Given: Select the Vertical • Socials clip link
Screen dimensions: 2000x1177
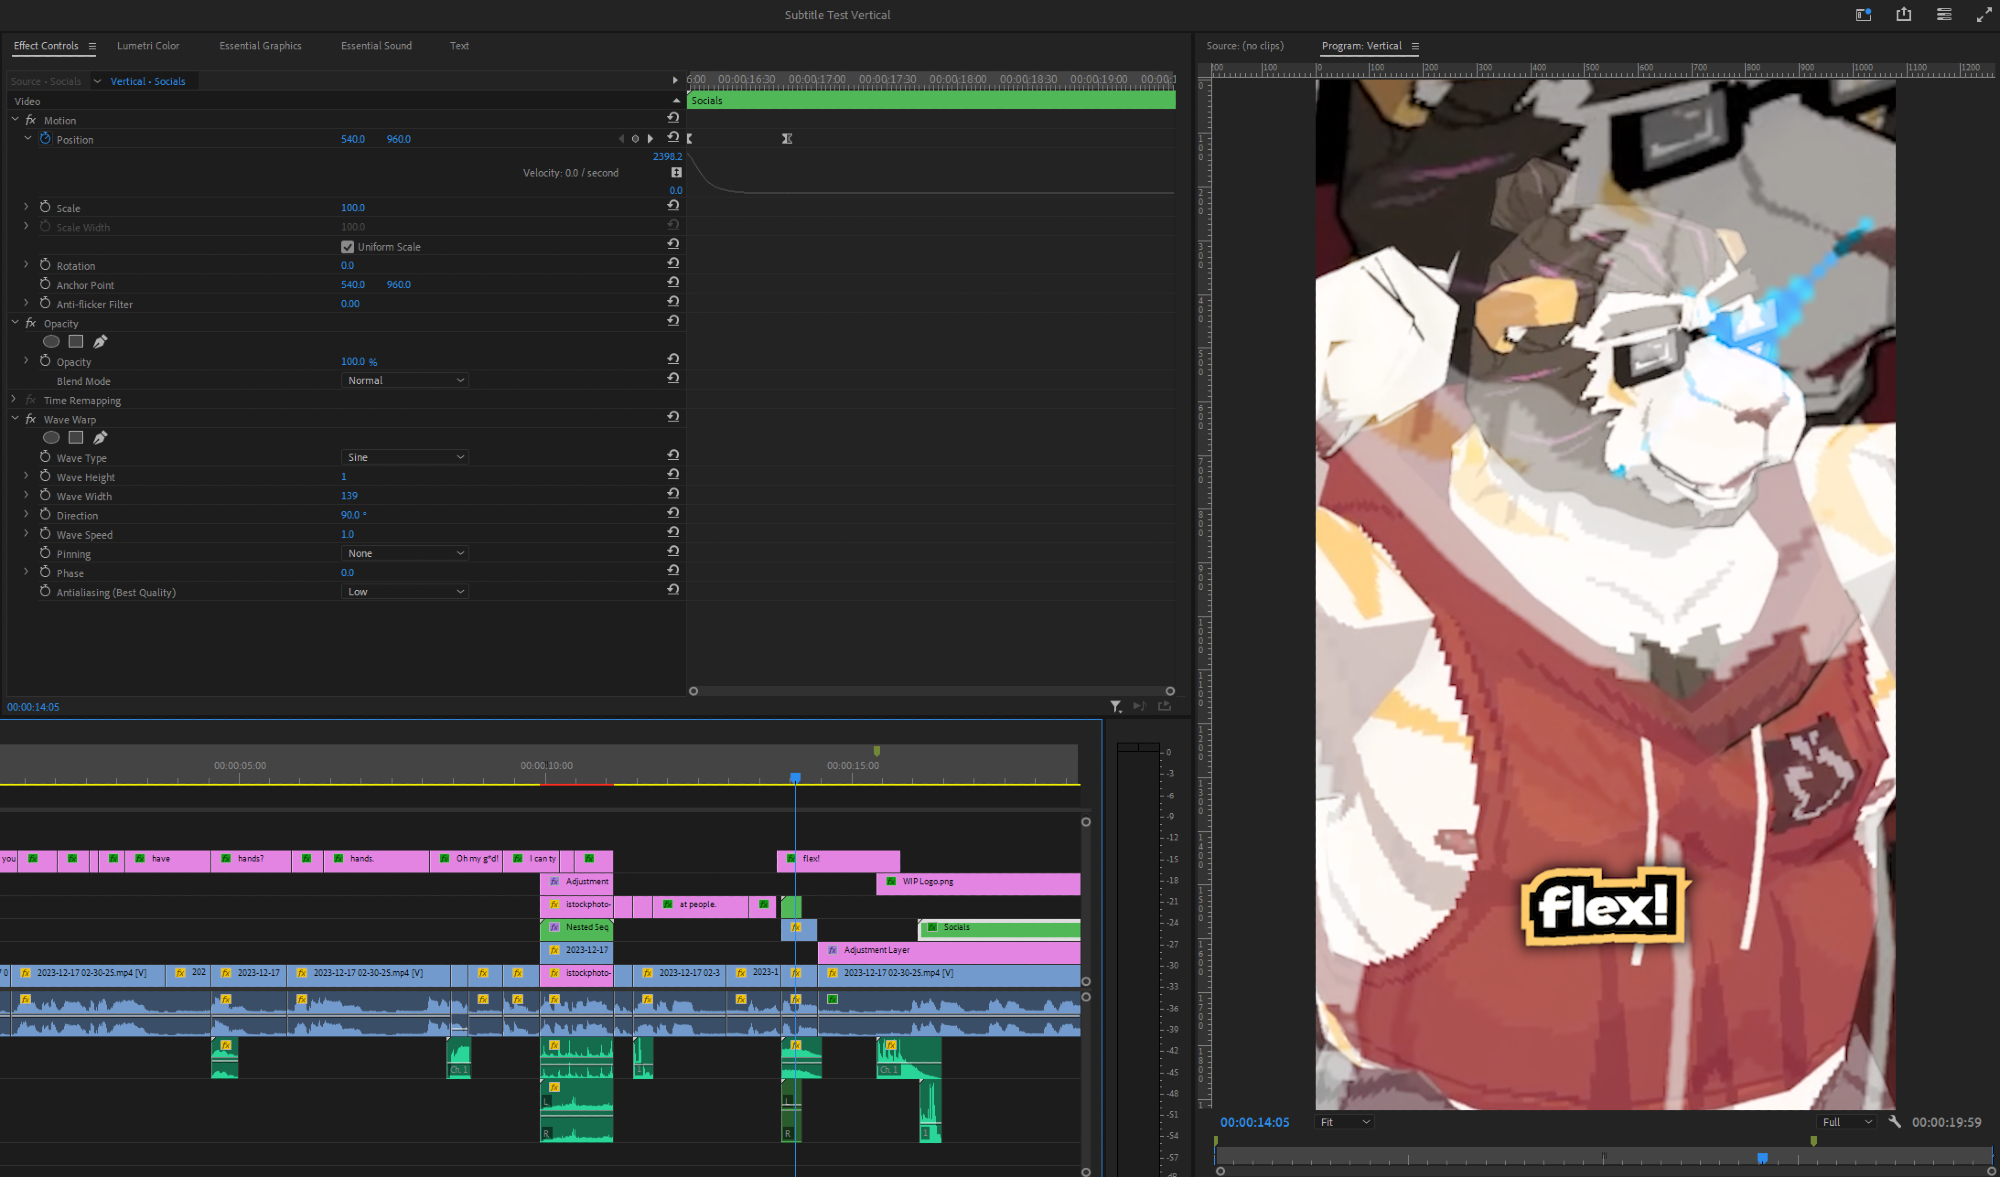Looking at the screenshot, I should point(148,82).
